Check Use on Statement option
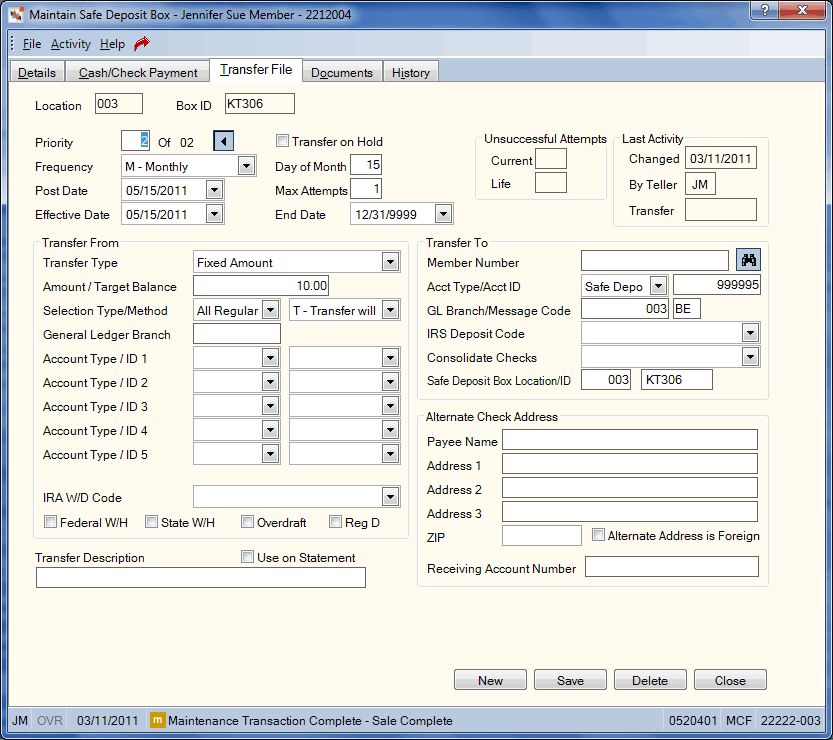833x740 pixels. pos(247,557)
